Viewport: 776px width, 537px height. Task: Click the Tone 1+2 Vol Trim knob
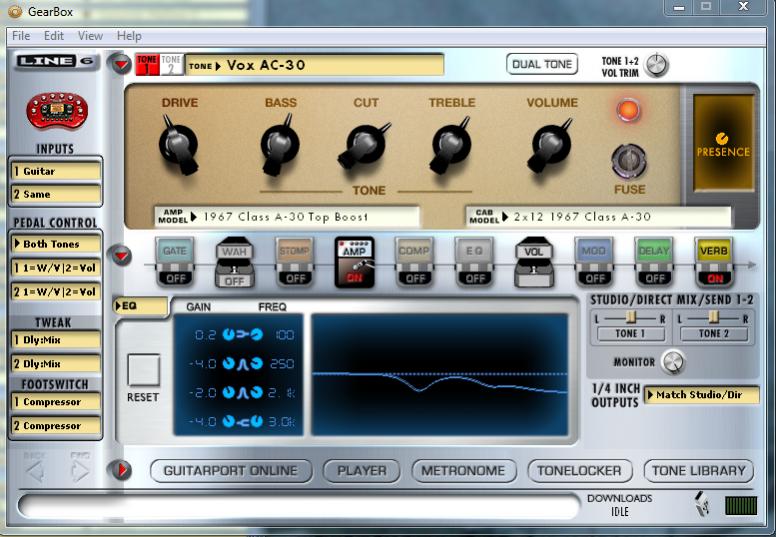click(x=657, y=65)
